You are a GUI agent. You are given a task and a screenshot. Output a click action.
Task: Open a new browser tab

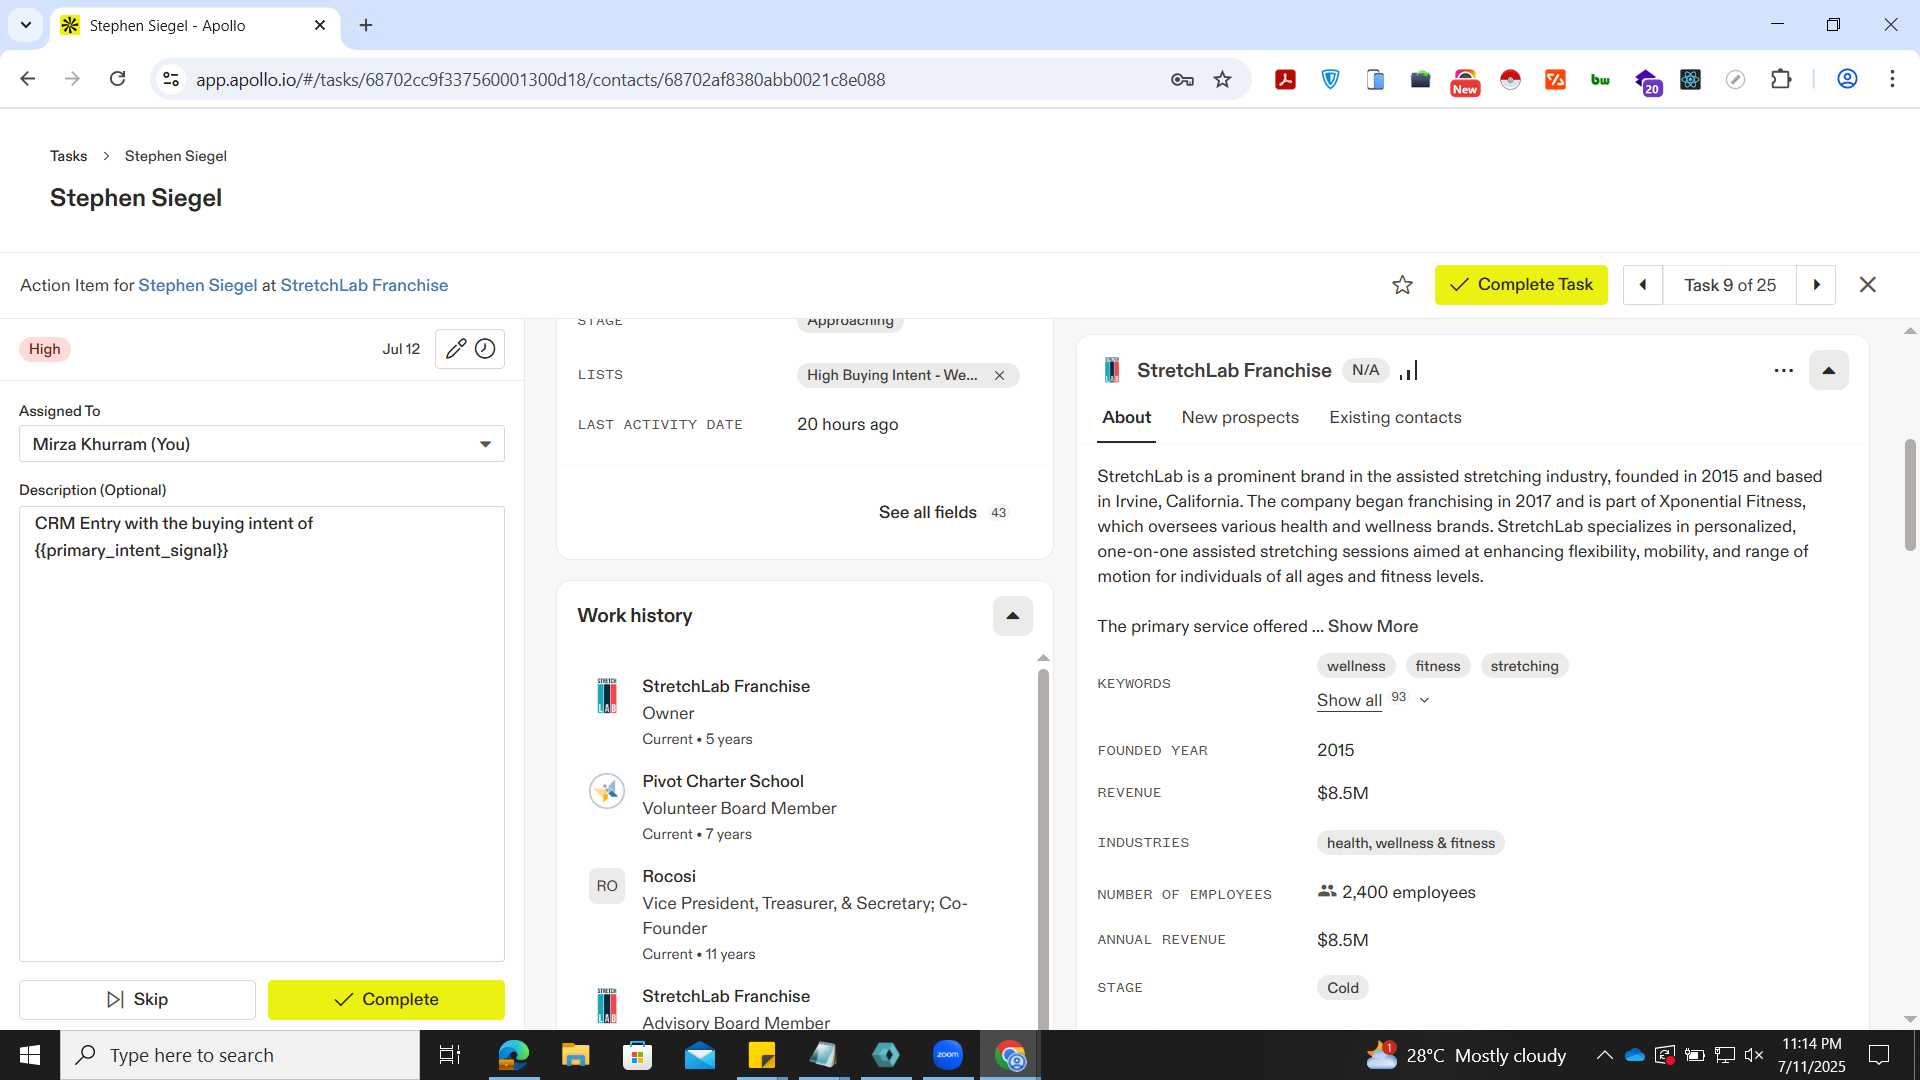tap(366, 25)
